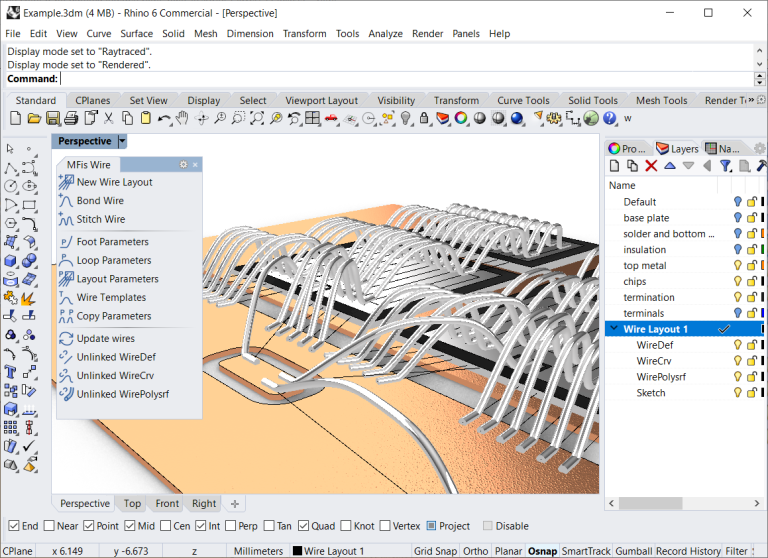The width and height of the screenshot is (768, 558).
Task: Click the Options gear icon in toolbar
Action: [554, 118]
